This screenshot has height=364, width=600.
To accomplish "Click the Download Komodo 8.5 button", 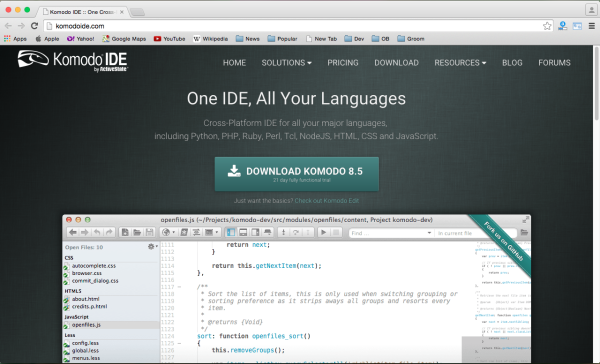I will click(297, 174).
